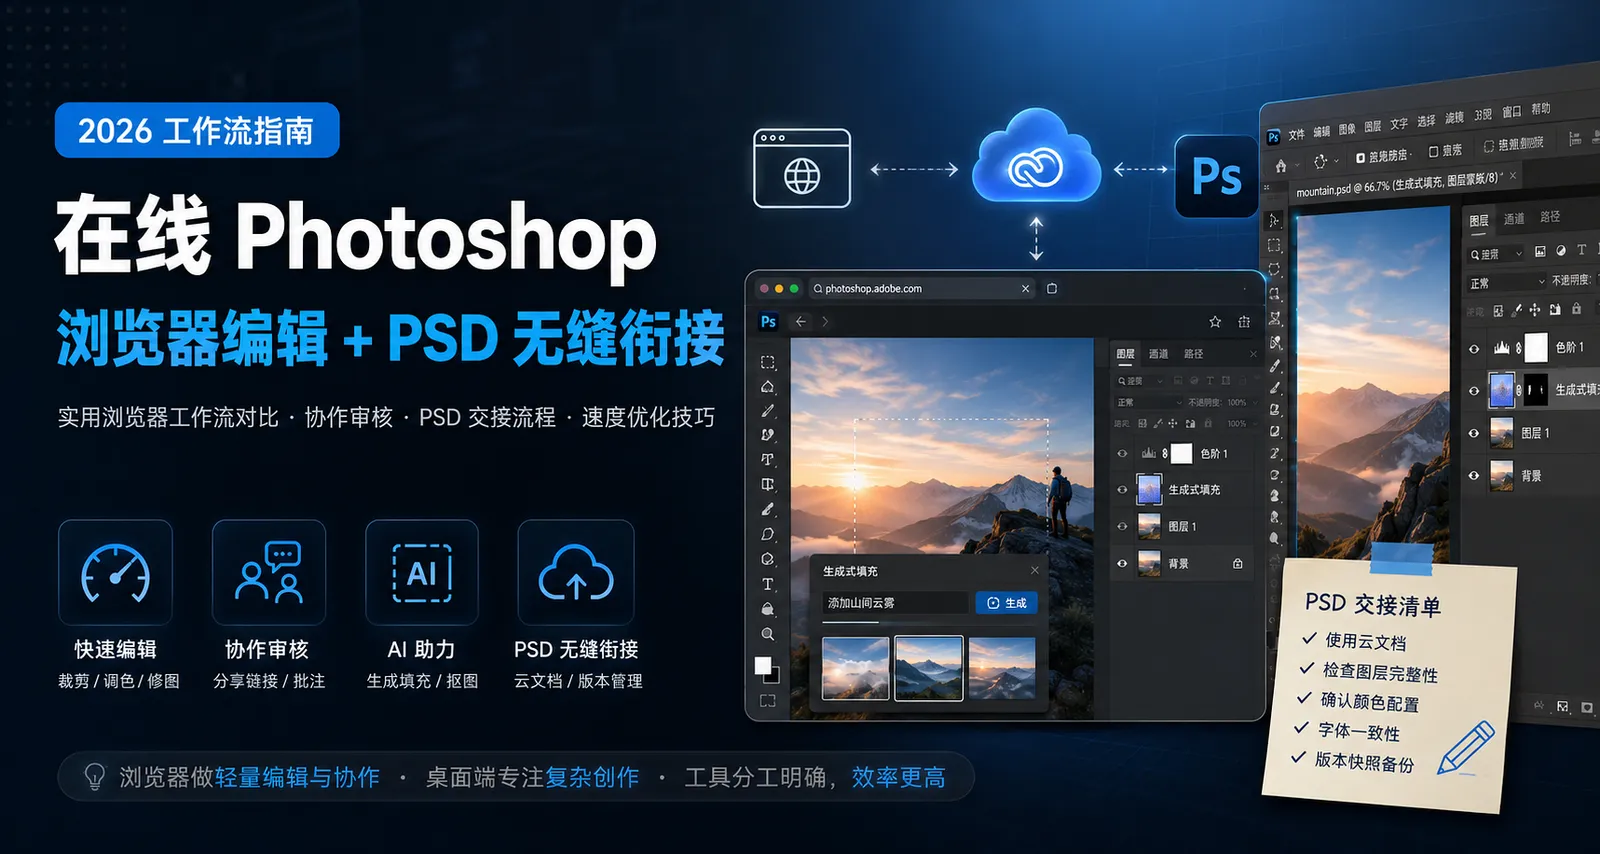Pick the Paint Bucket tool in web Photoshop
Viewport: 1600px width, 854px height.
(768, 608)
